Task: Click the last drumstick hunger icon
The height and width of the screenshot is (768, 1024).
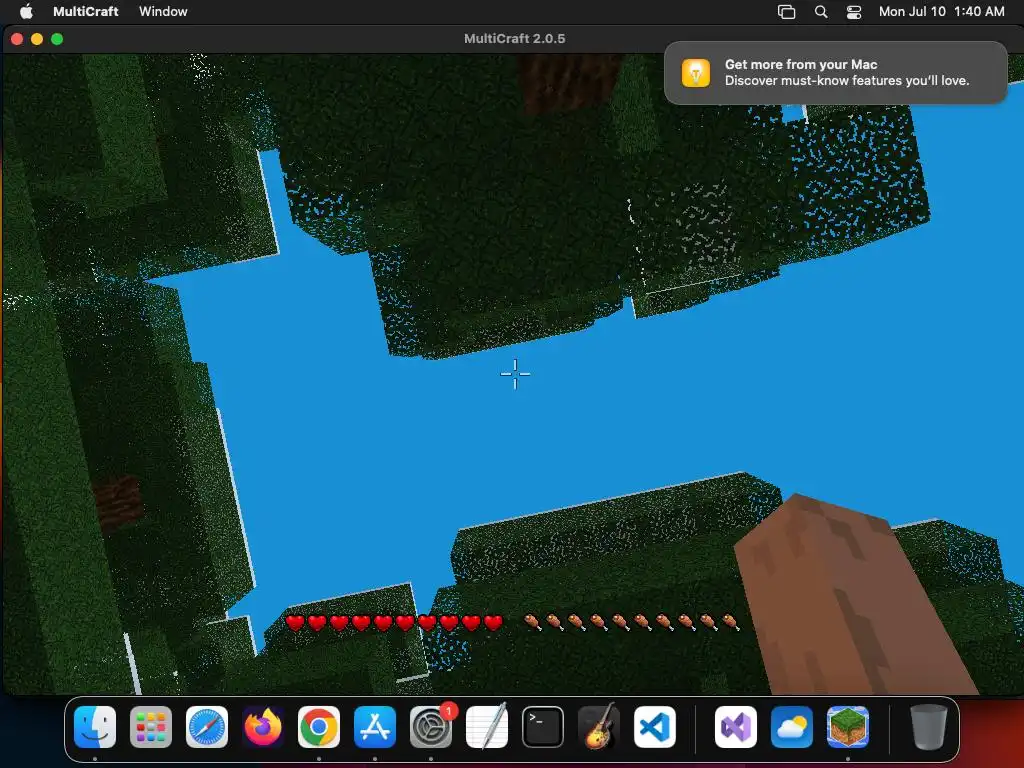Action: coord(730,622)
